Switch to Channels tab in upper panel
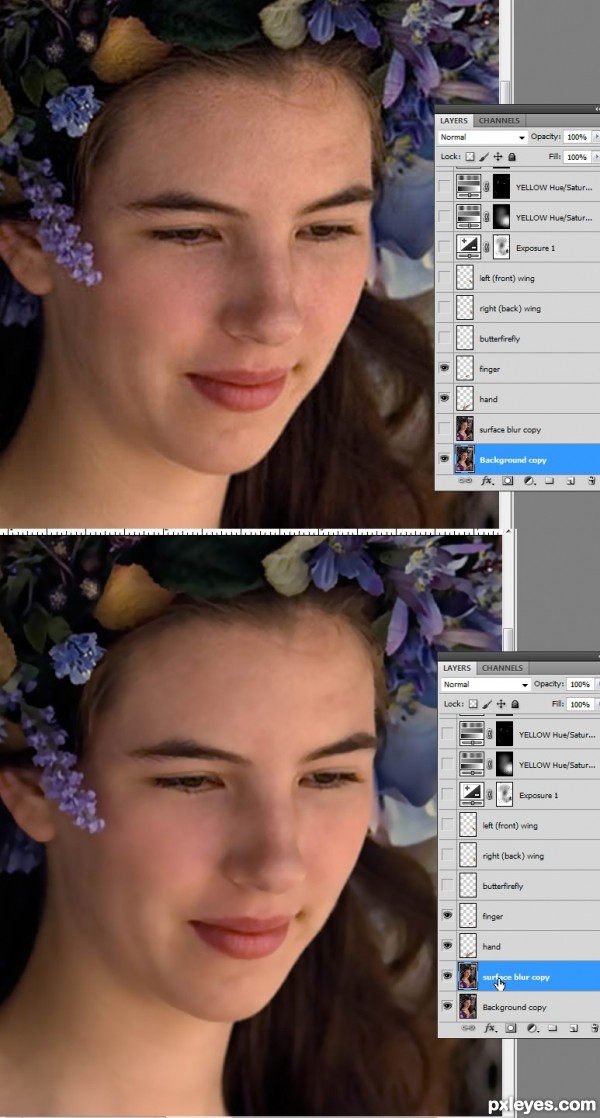 coord(499,120)
